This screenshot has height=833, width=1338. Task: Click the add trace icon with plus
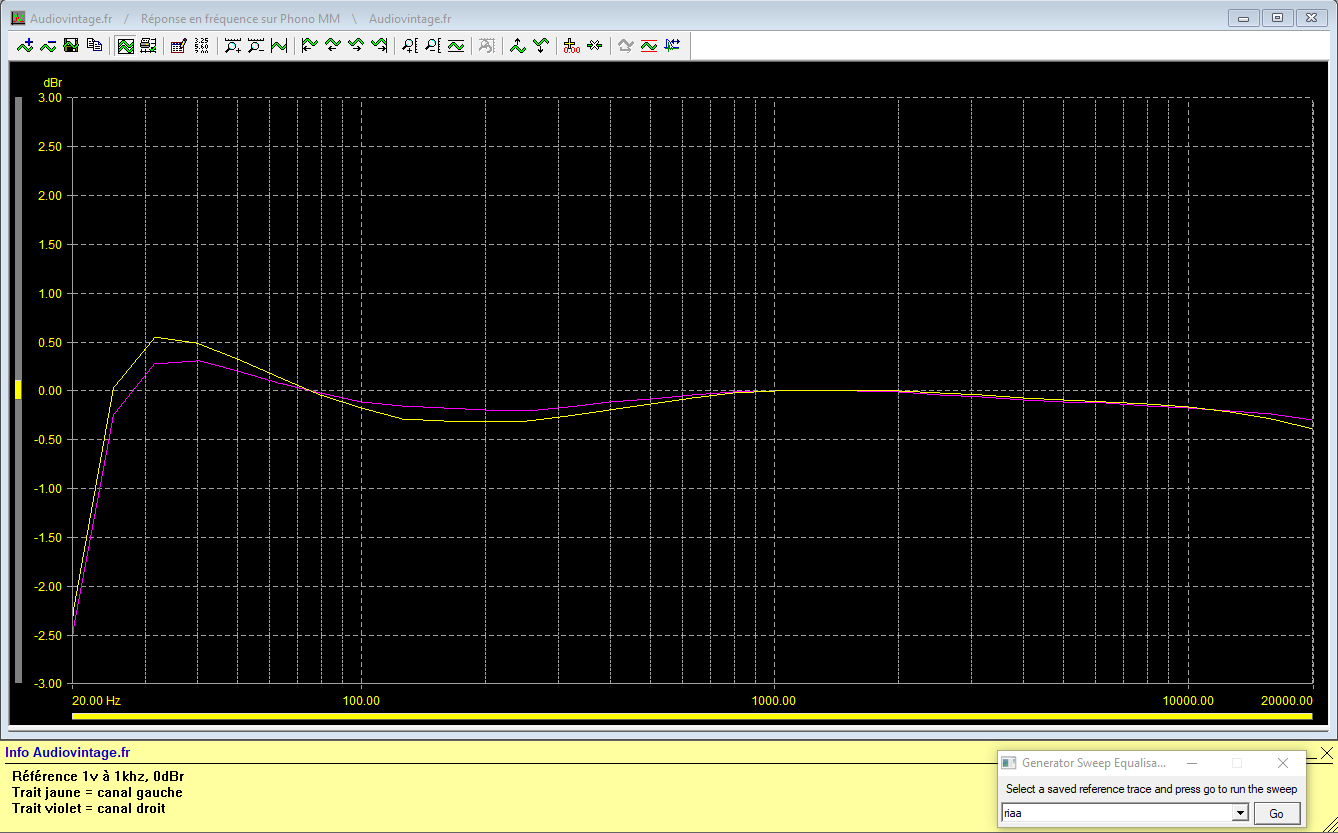[x=25, y=45]
